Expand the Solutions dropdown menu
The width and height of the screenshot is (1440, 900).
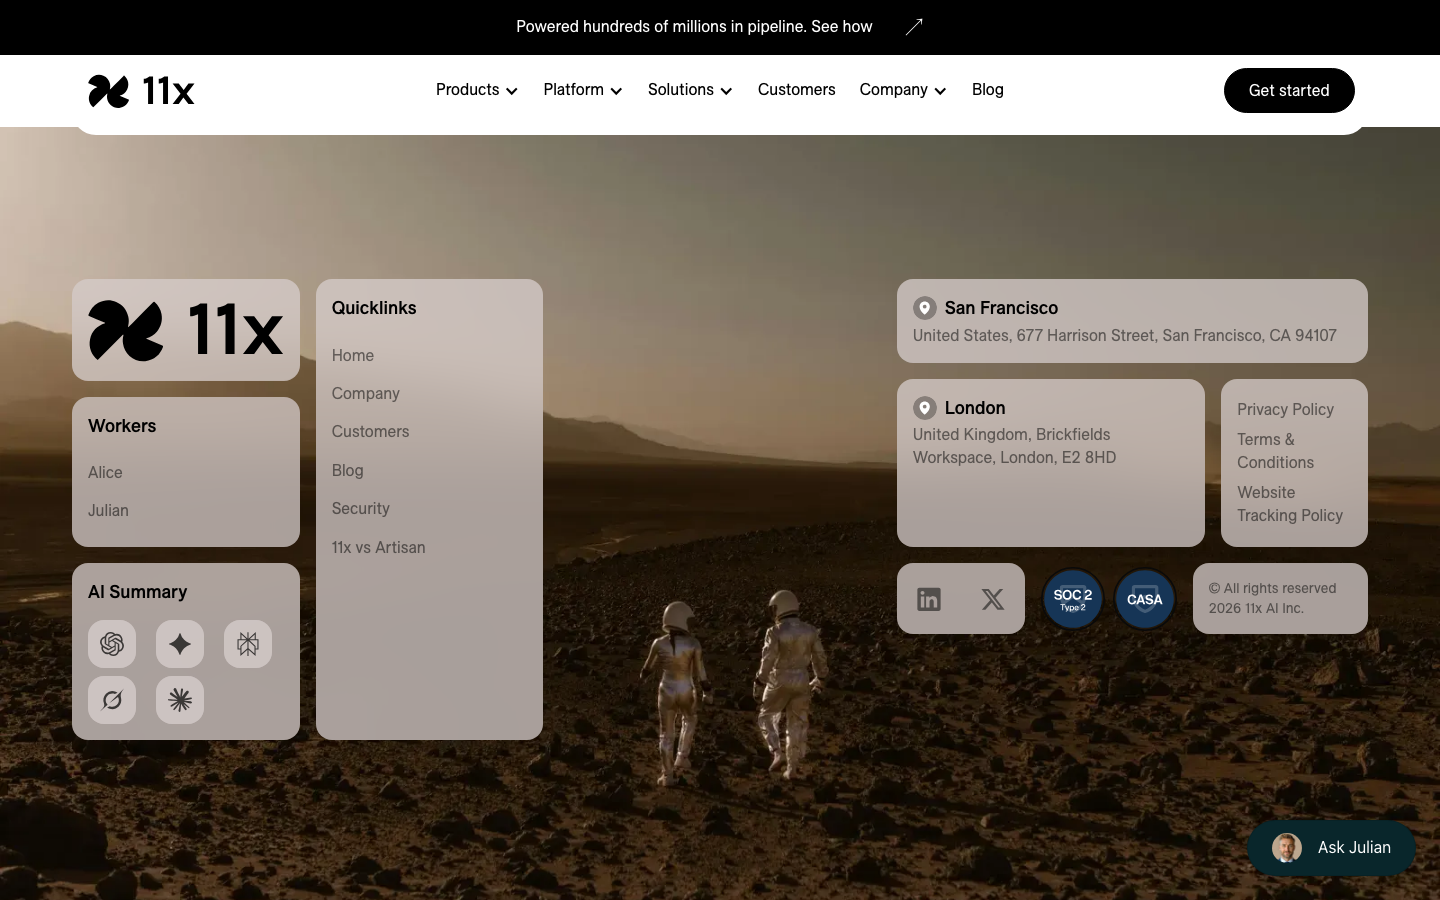(690, 90)
